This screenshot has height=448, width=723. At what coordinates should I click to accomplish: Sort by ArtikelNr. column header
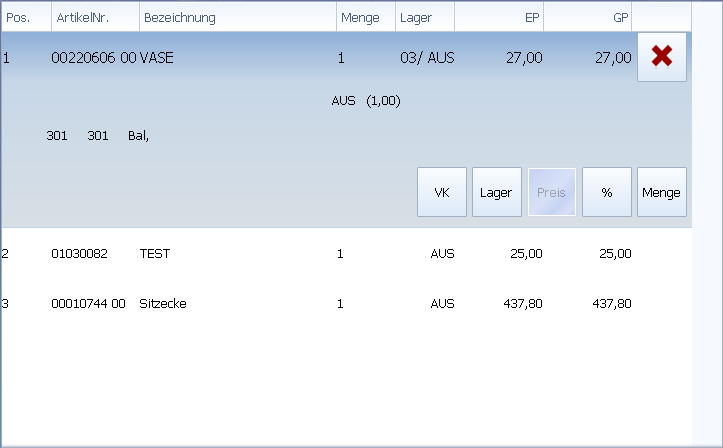coord(95,17)
